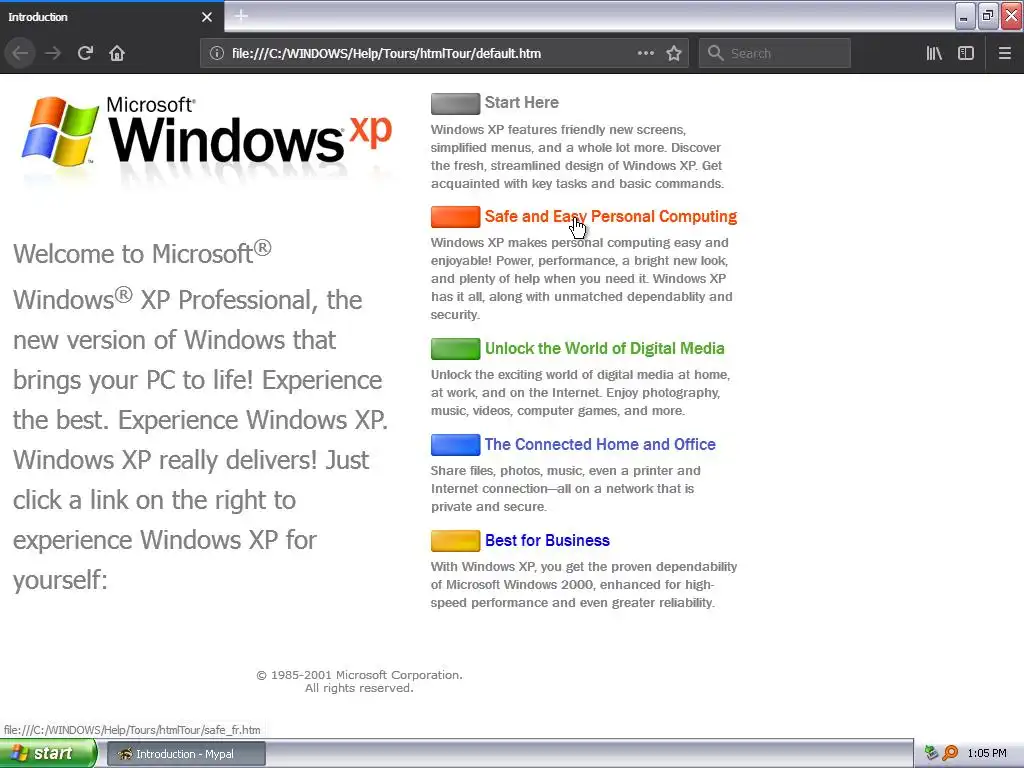Select the Introduction tab
1024x768 pixels.
pyautogui.click(x=112, y=17)
